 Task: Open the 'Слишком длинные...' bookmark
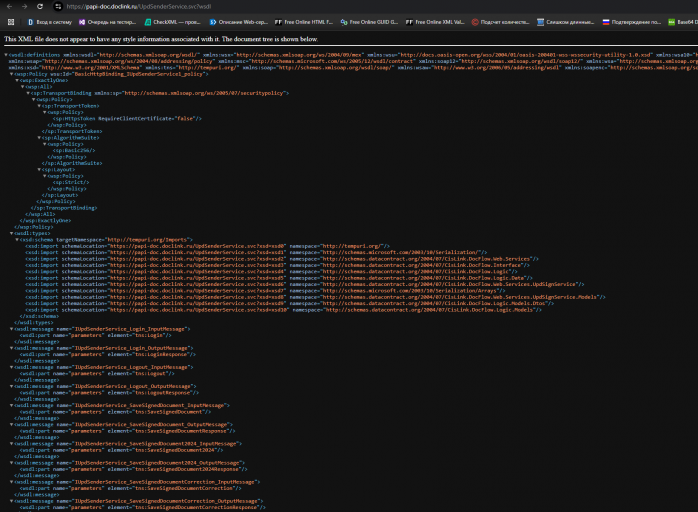[566, 22]
